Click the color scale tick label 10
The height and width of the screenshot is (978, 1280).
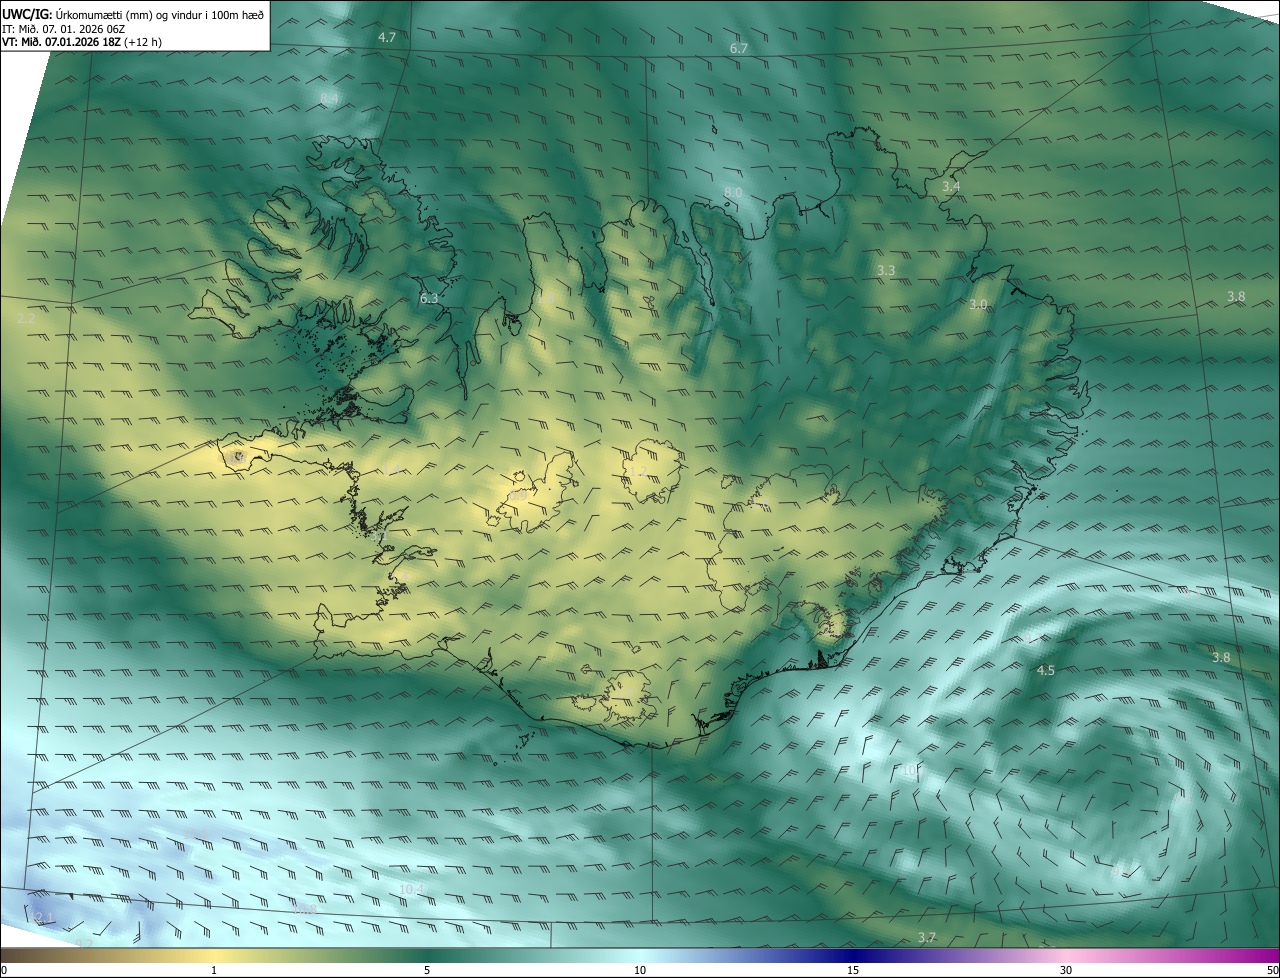[640, 970]
